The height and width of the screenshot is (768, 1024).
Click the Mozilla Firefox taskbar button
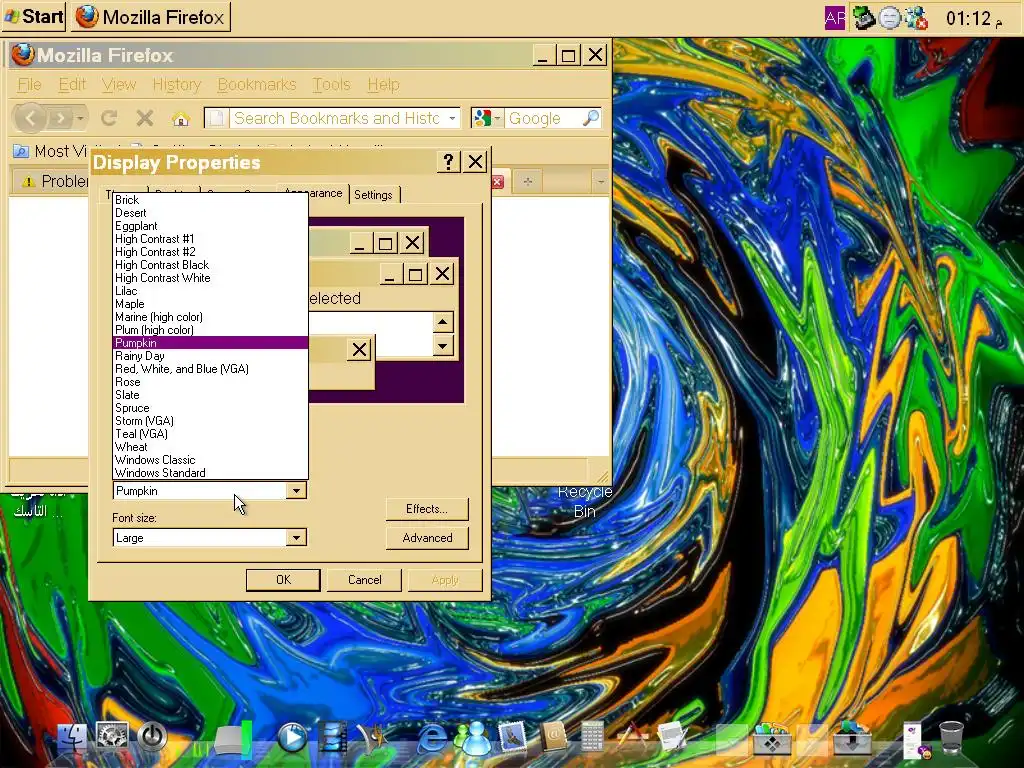151,17
